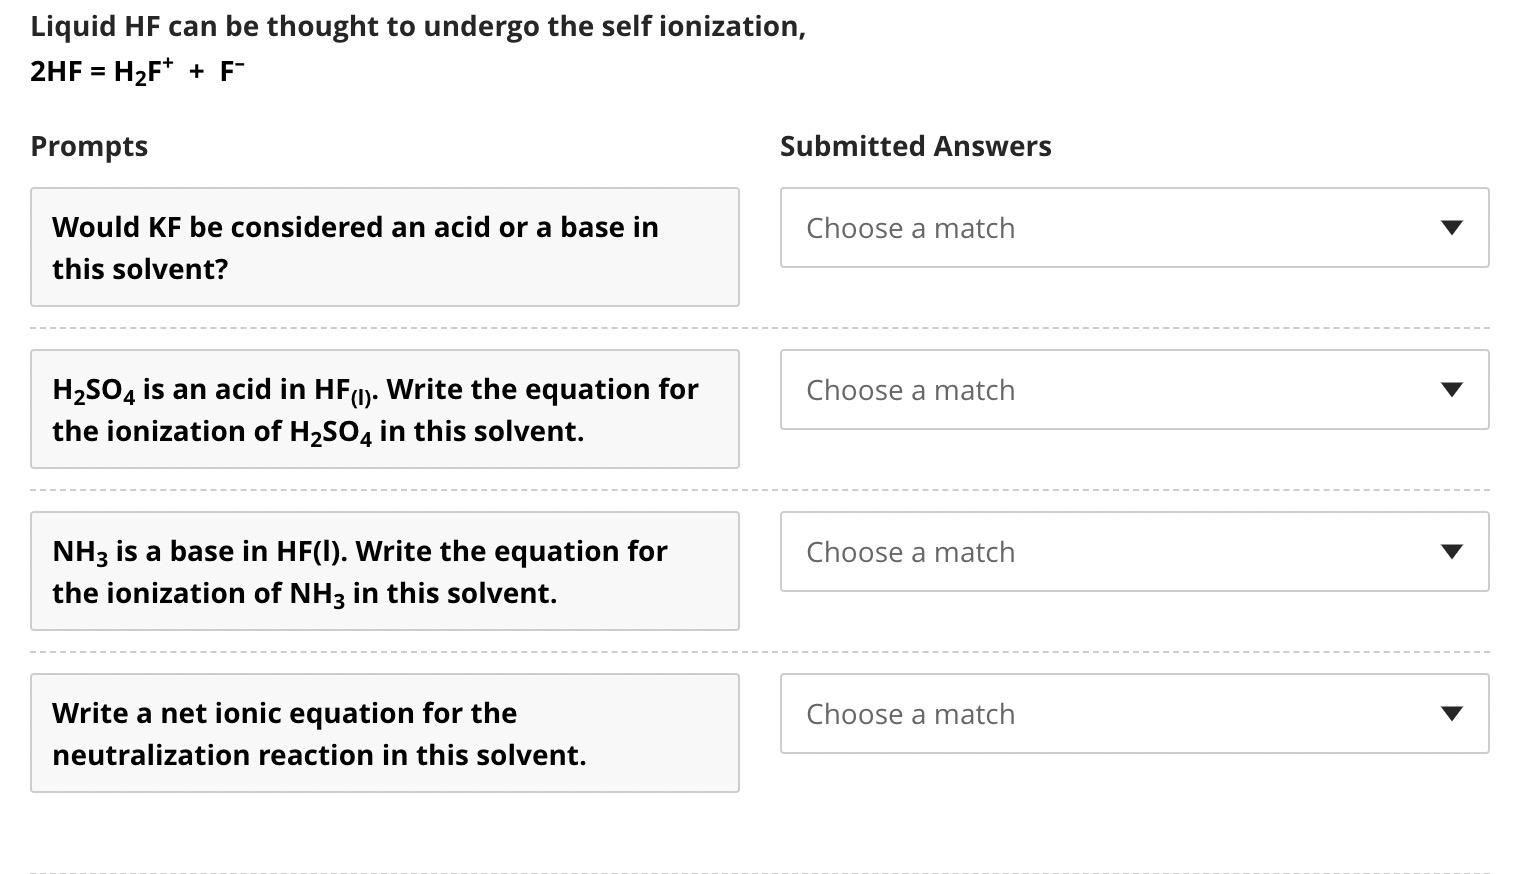Open the 'Choose a match' dropdown for KF
Image resolution: width=1540 pixels, height=874 pixels.
pyautogui.click(x=1134, y=228)
